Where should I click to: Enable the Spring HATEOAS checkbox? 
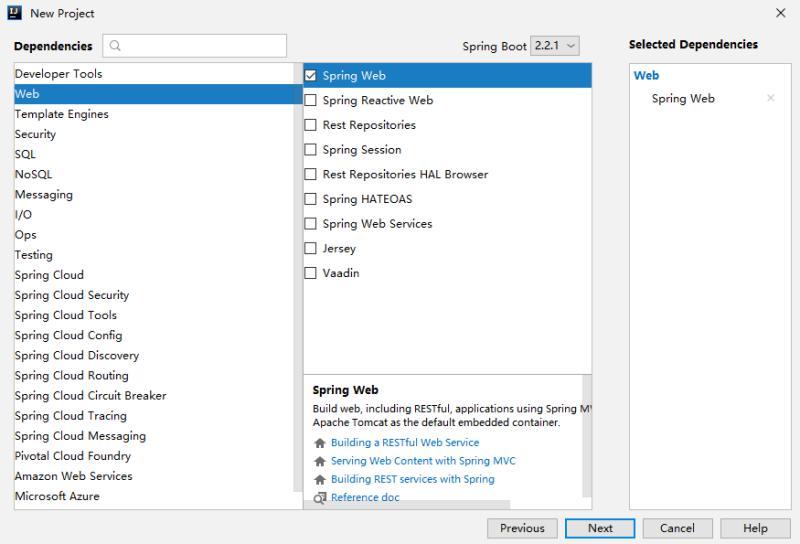(310, 199)
